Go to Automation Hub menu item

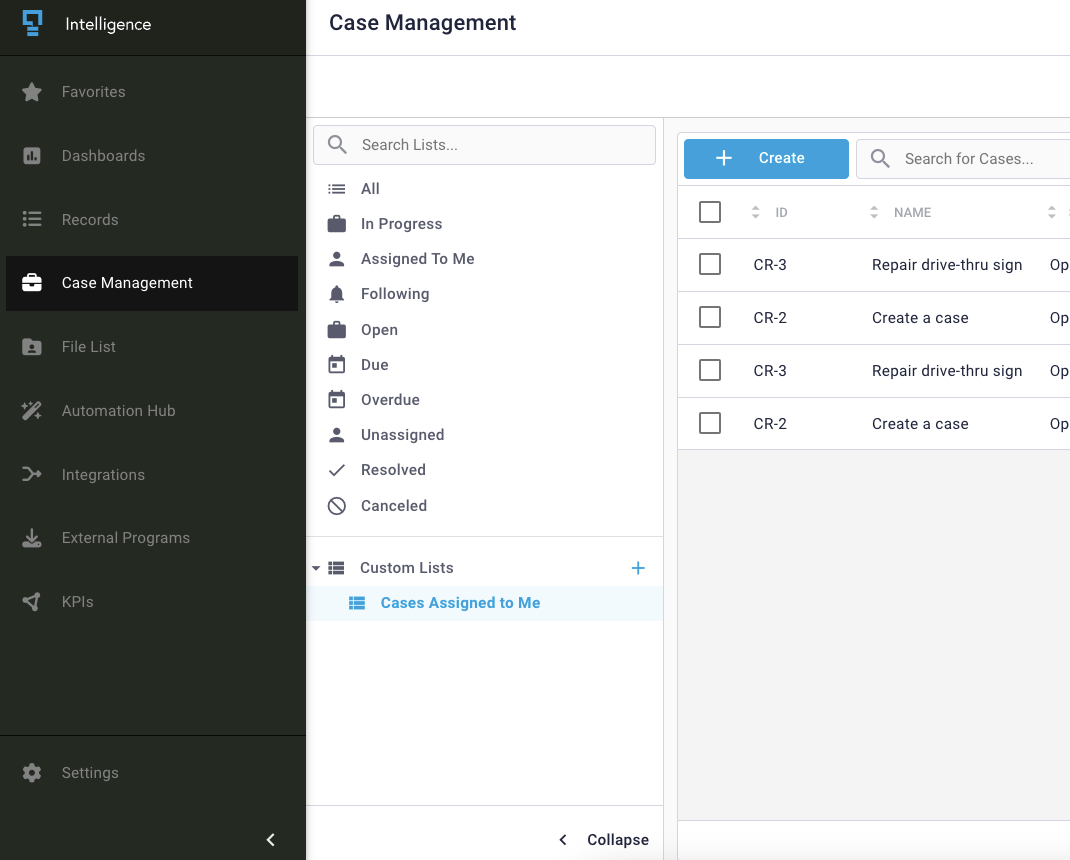151,410
